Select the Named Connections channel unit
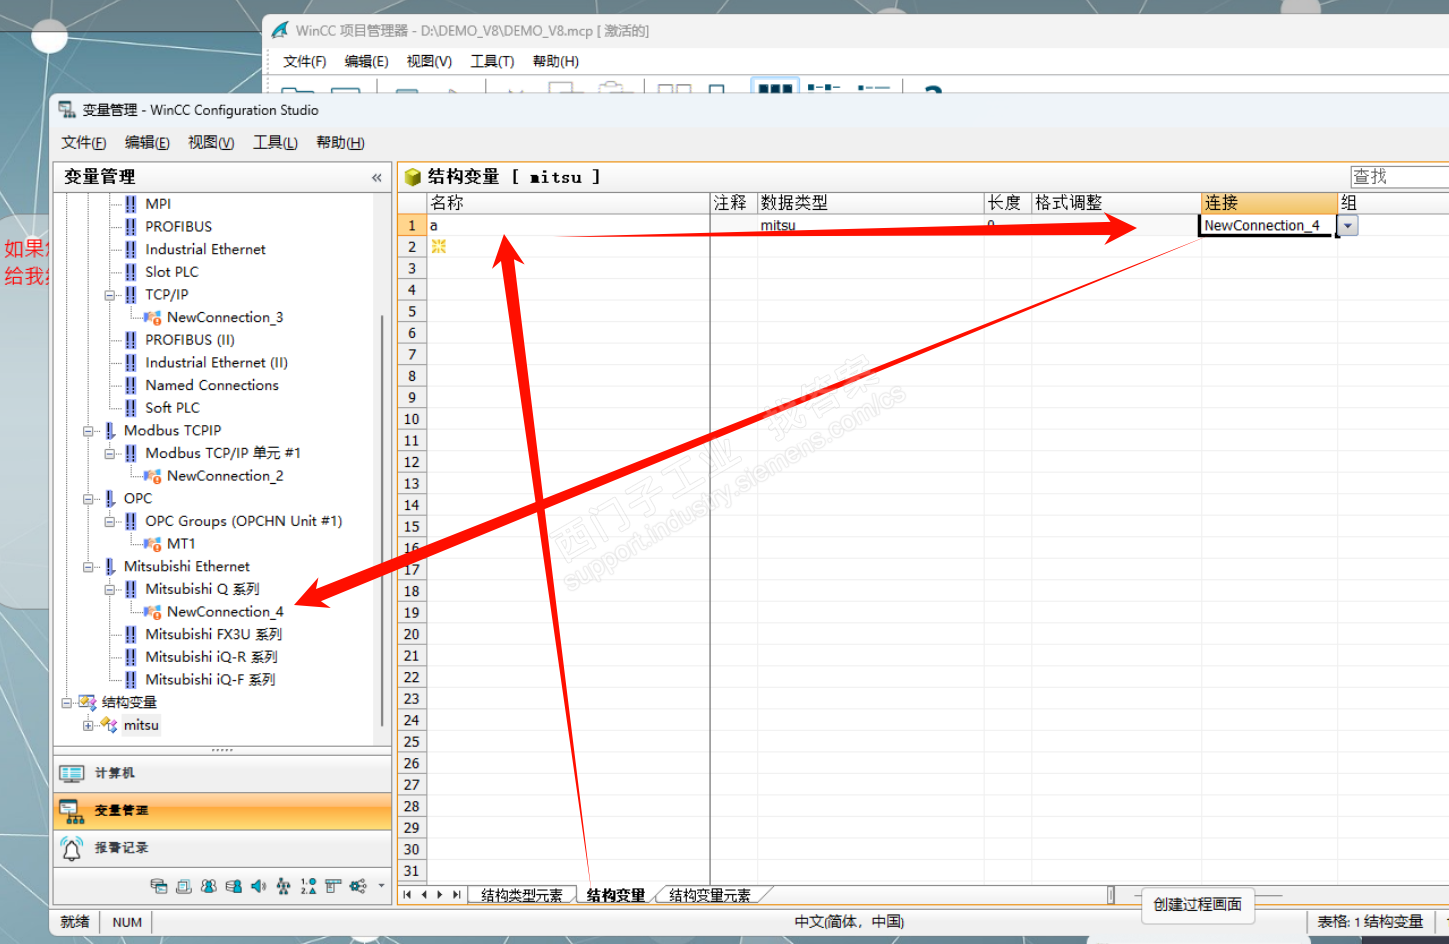 212,386
